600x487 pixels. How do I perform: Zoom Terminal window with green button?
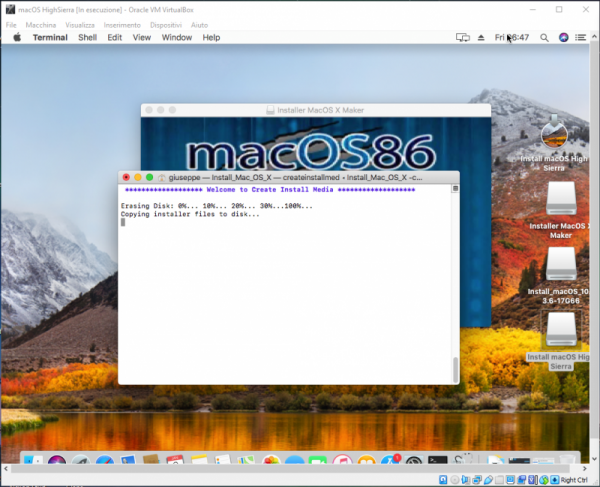(150, 177)
